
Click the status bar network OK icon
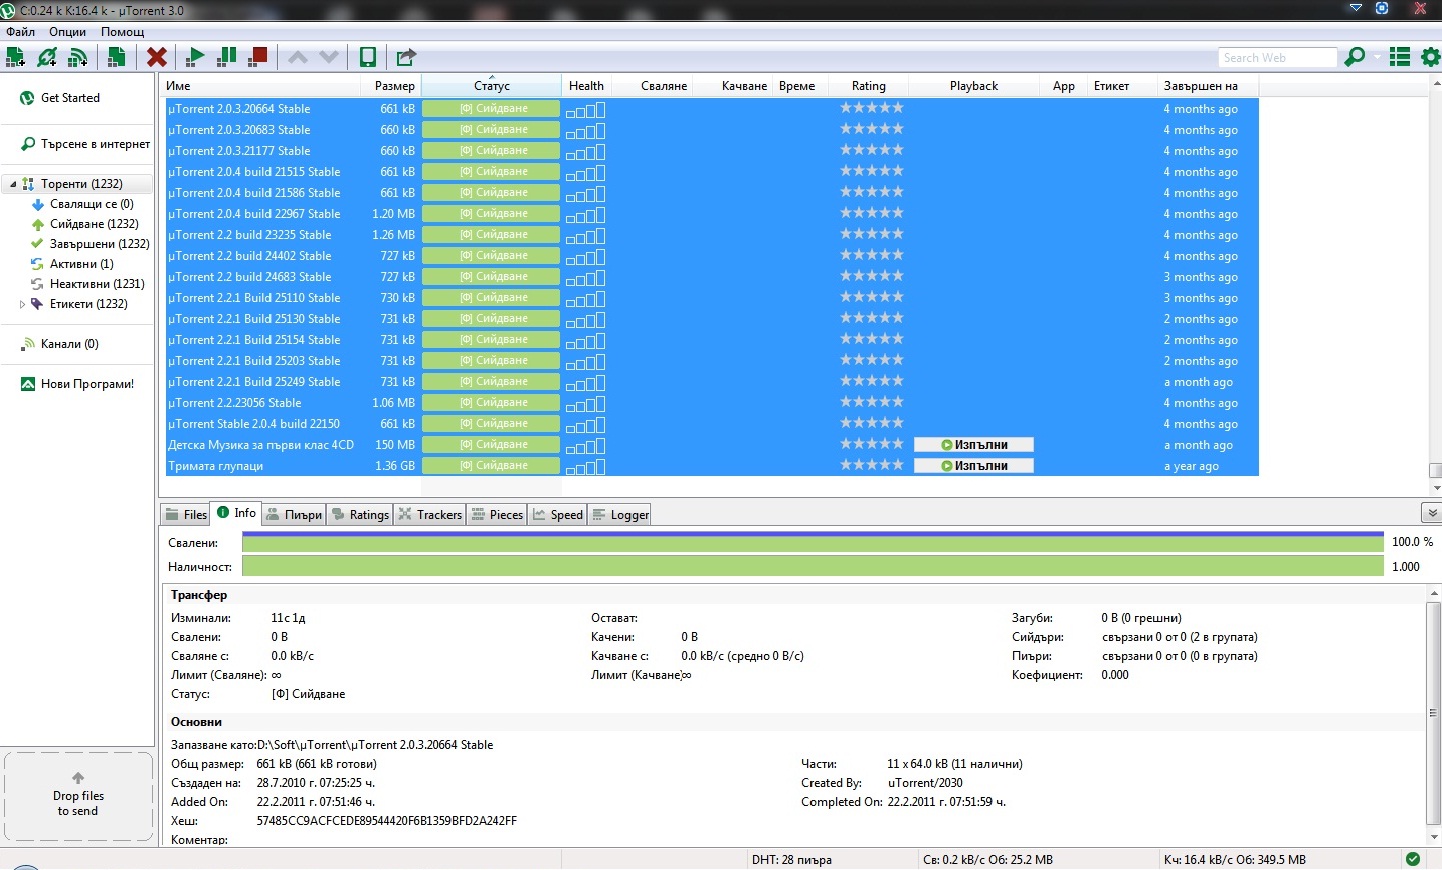tap(1413, 859)
